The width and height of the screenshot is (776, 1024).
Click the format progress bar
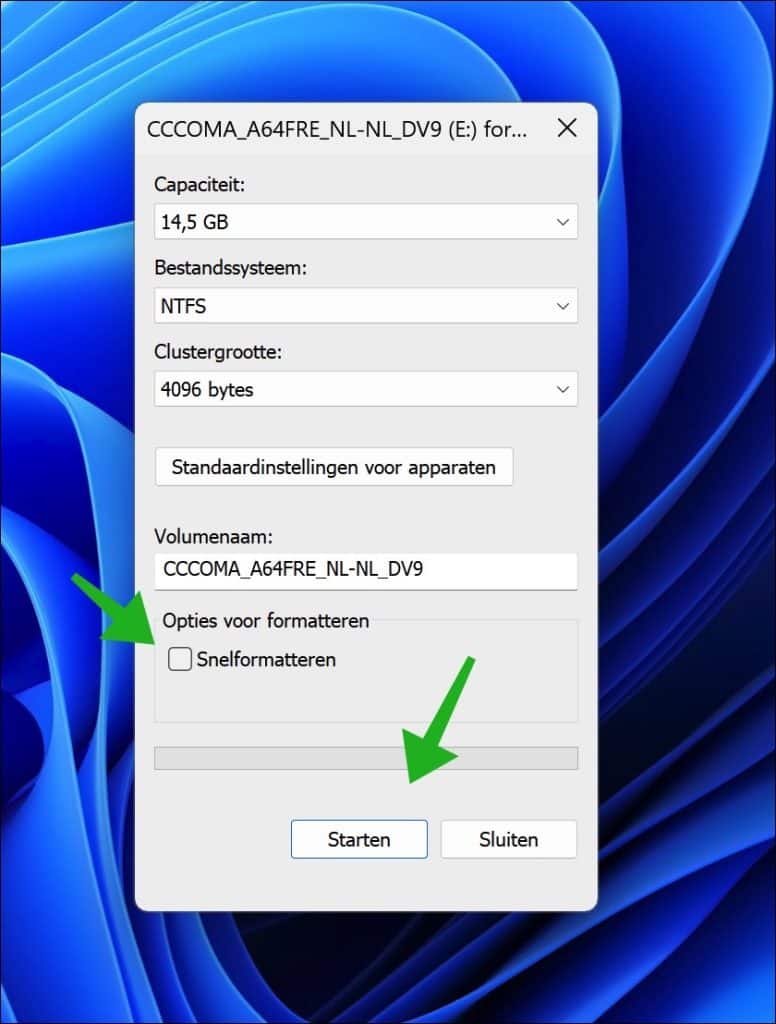coord(366,758)
